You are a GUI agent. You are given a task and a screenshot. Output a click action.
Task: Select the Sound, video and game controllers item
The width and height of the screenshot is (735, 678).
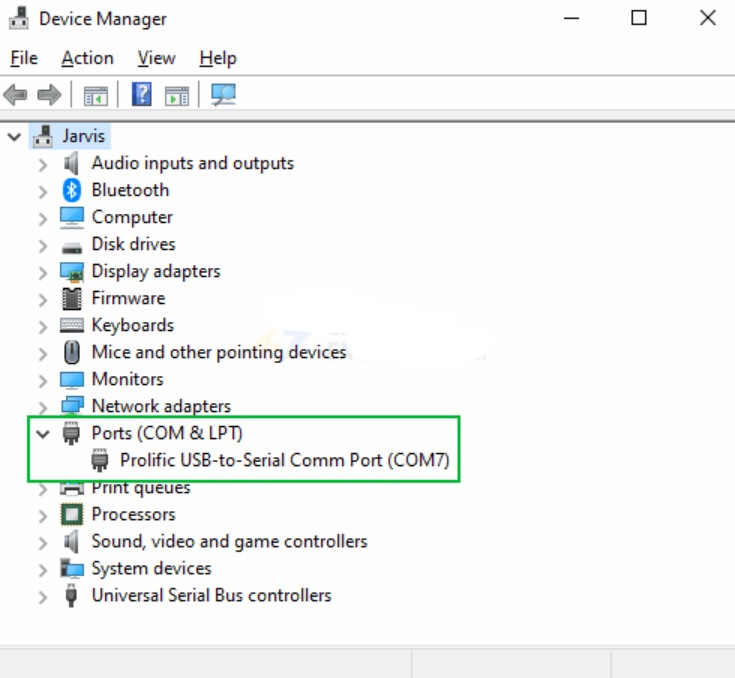click(x=229, y=541)
